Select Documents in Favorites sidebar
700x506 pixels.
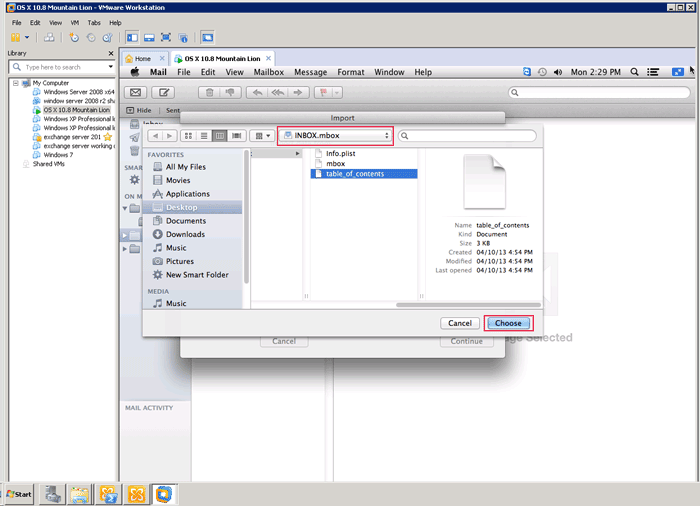point(186,221)
